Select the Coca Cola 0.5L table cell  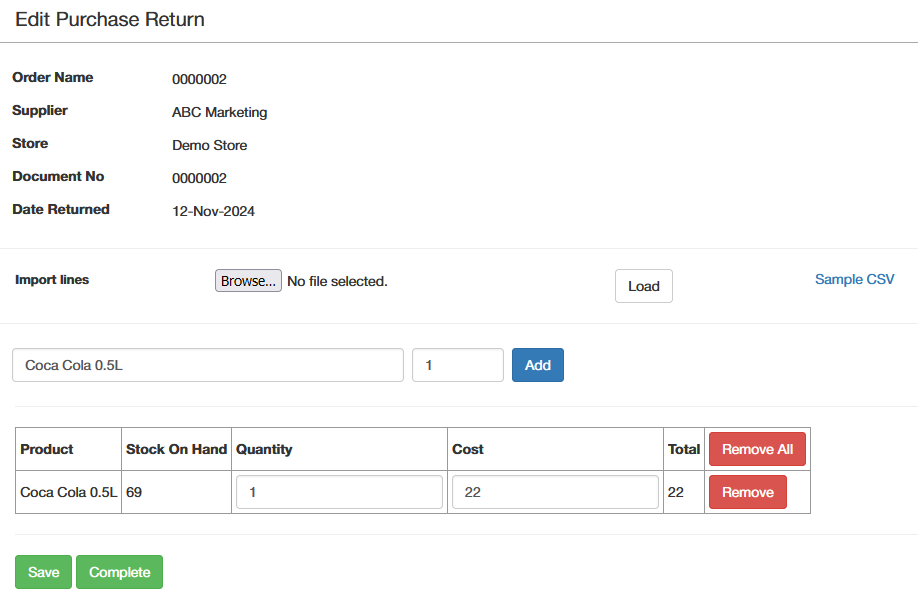pyautogui.click(x=68, y=492)
